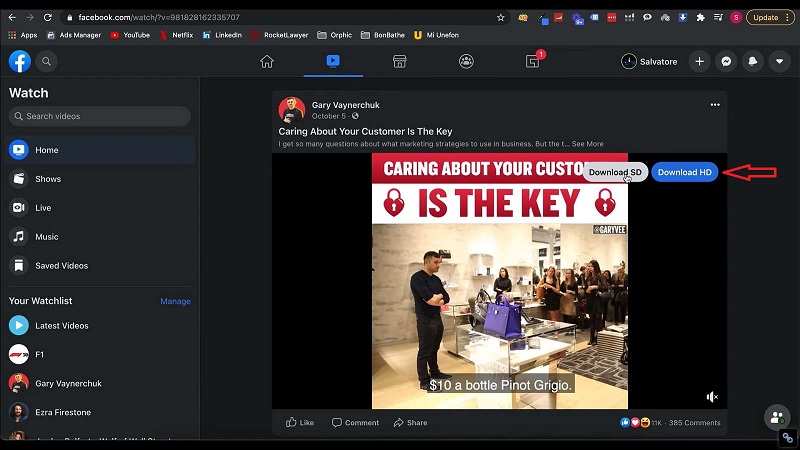800x450 pixels.
Task: Open the Orphic bookmarks folder
Action: [335, 35]
